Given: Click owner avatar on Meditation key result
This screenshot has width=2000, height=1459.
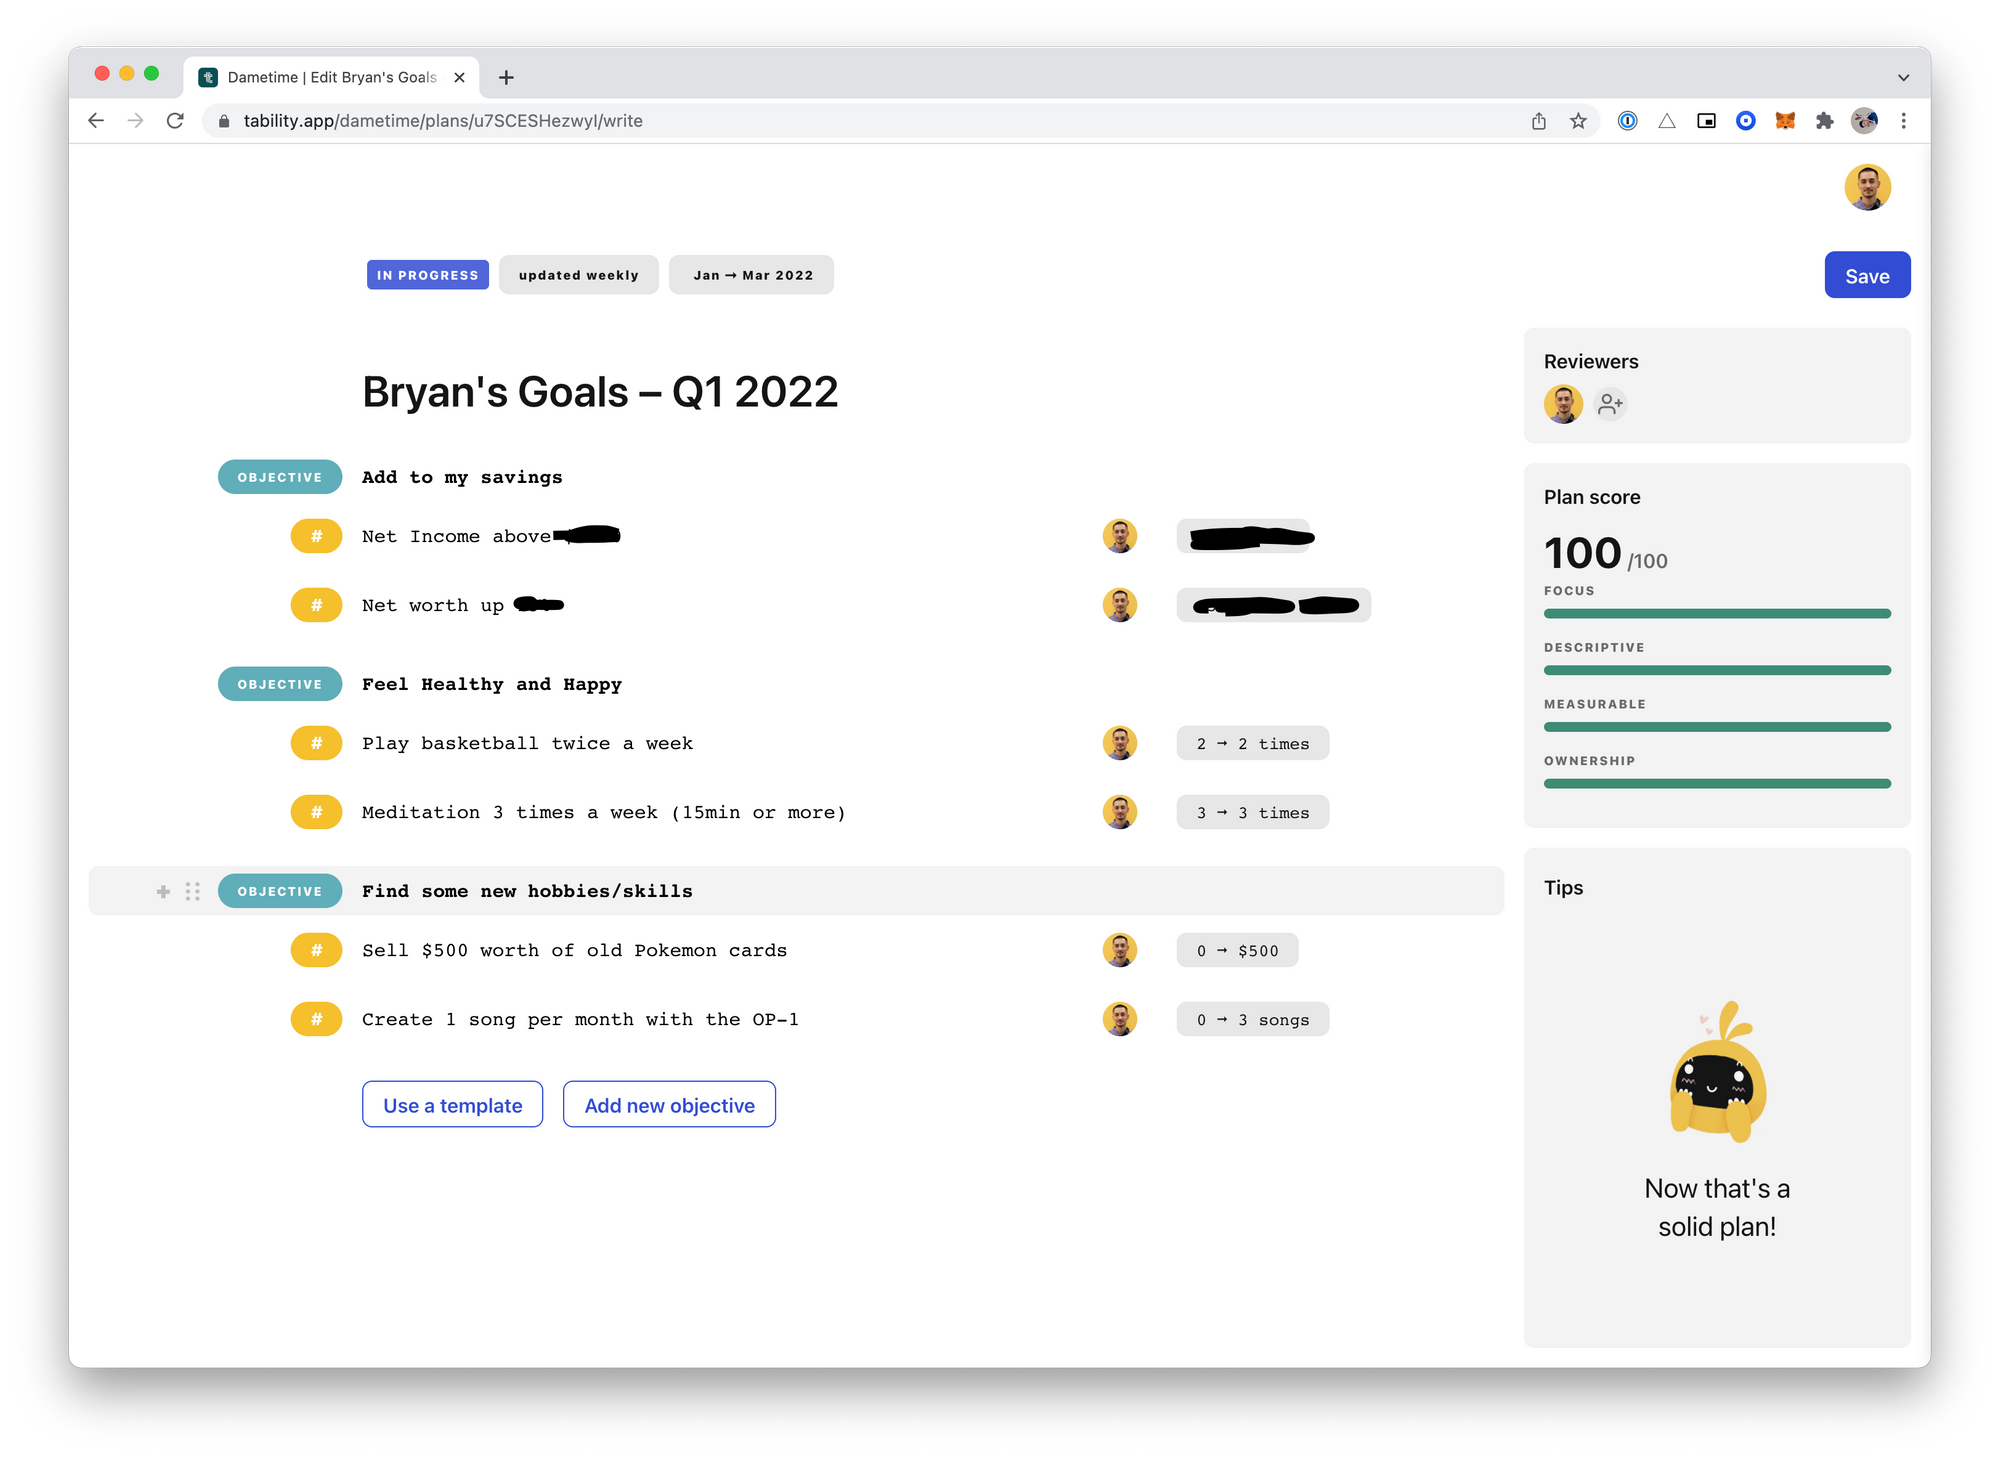Looking at the screenshot, I should (1119, 812).
